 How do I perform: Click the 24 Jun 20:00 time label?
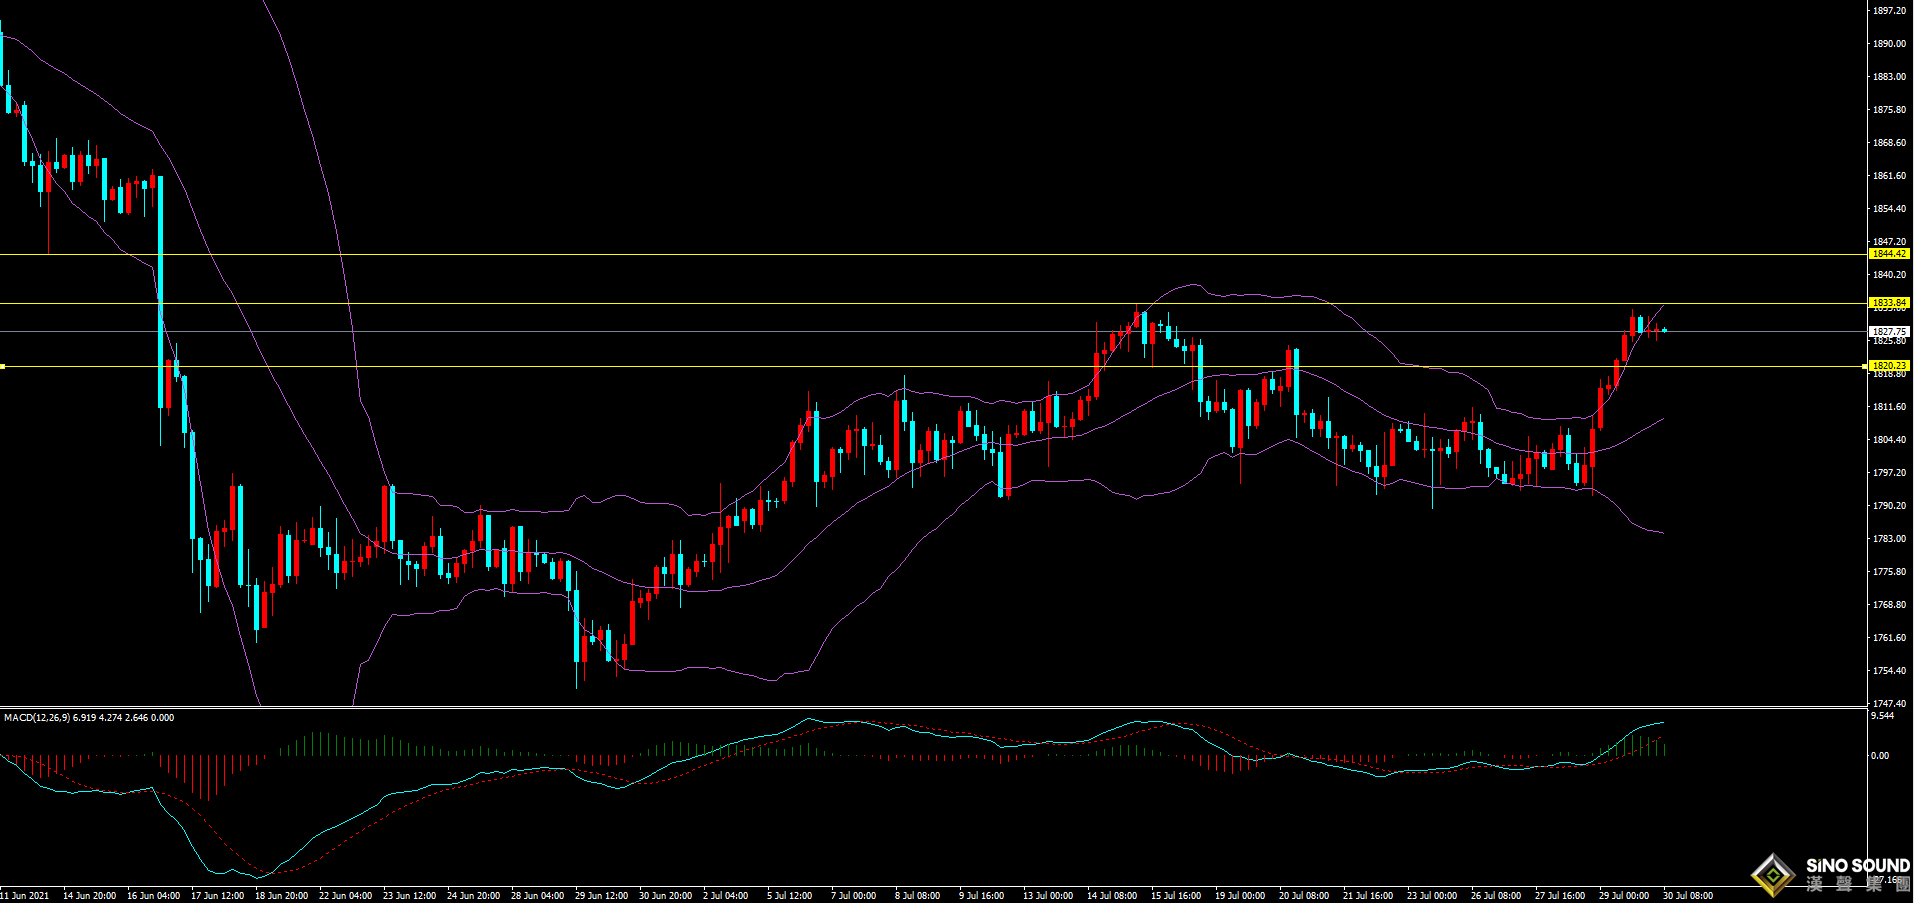(473, 896)
